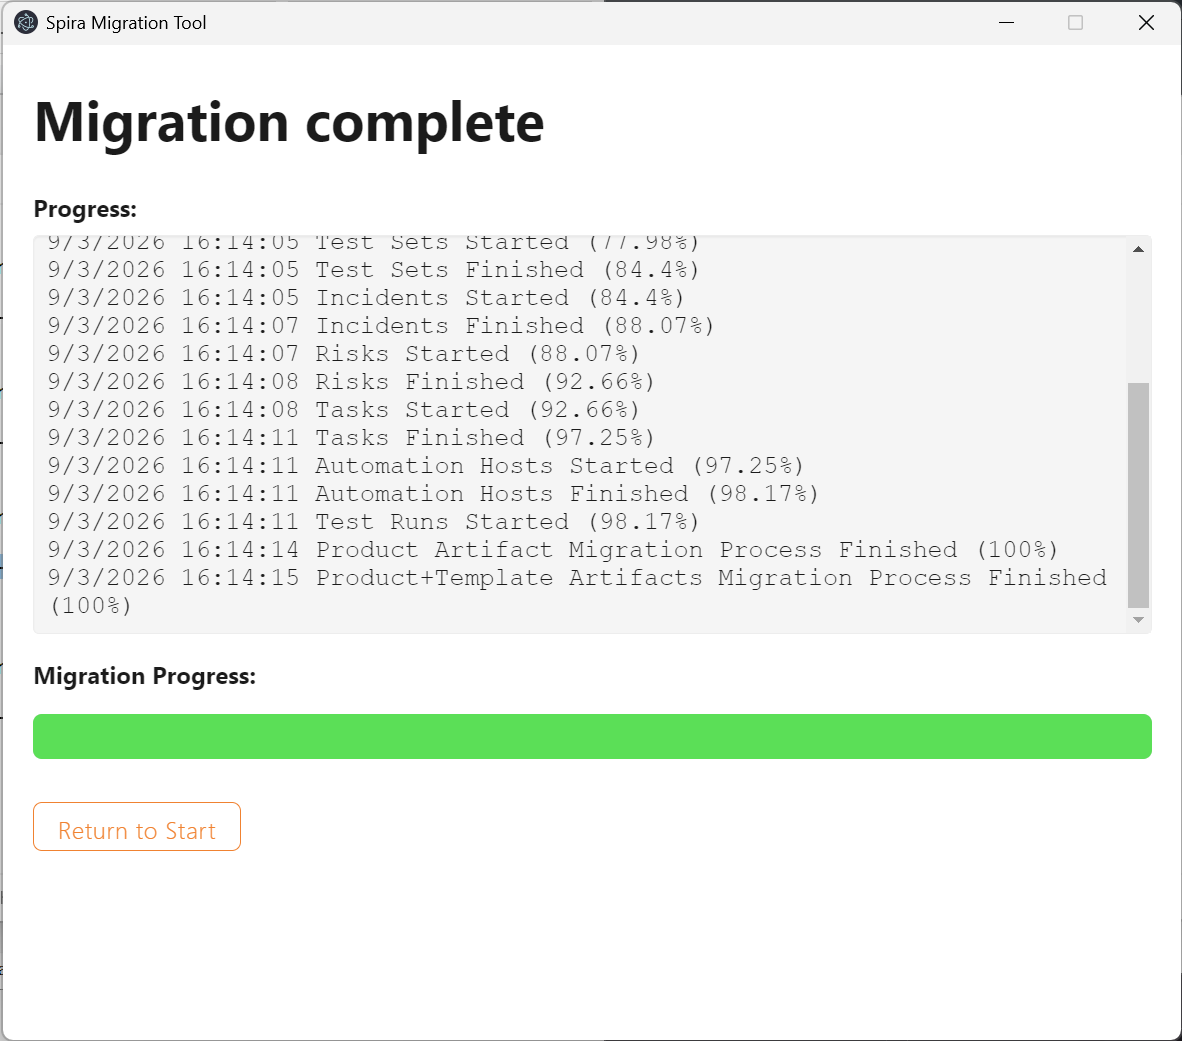1182x1041 pixels.
Task: Click the 'Migration complete' heading
Action: [x=289, y=123]
